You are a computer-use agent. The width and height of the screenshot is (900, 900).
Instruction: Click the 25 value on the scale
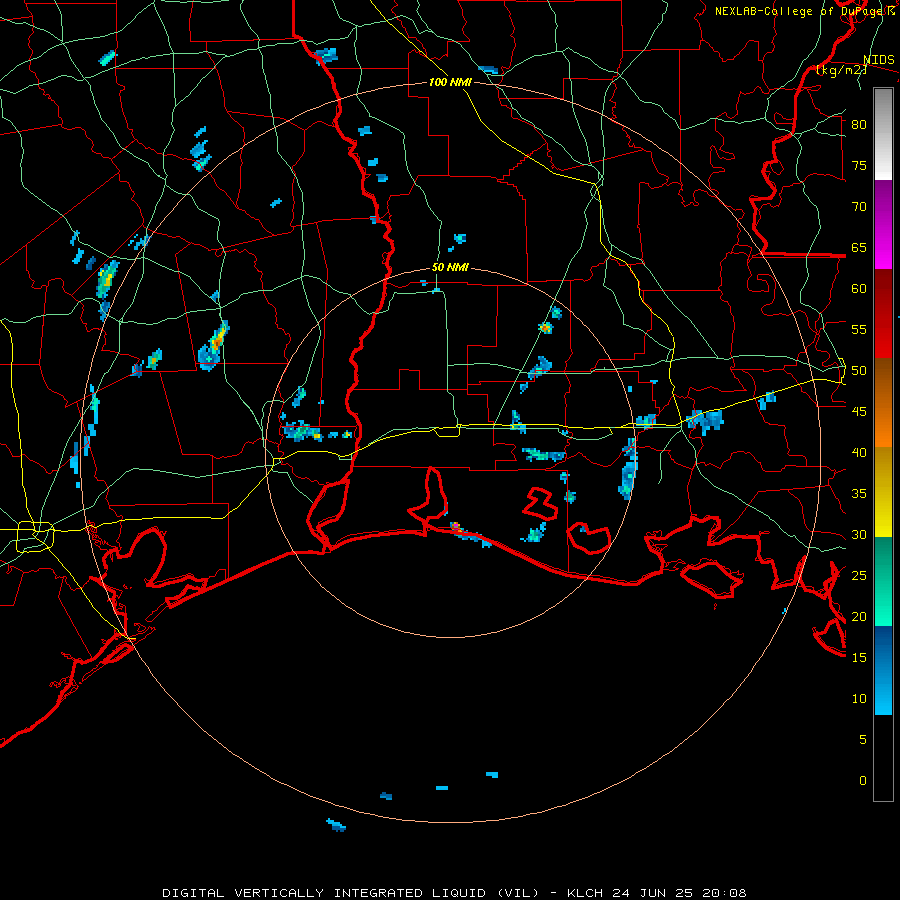859,576
